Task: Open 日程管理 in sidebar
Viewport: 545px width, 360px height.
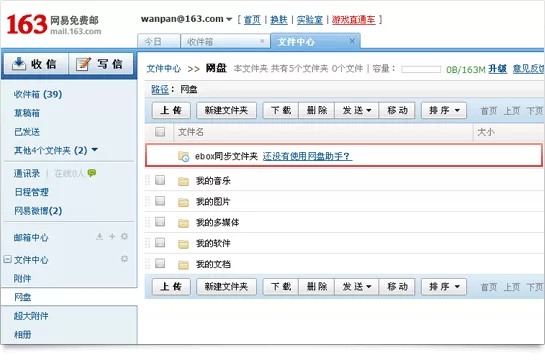Action: [31, 192]
